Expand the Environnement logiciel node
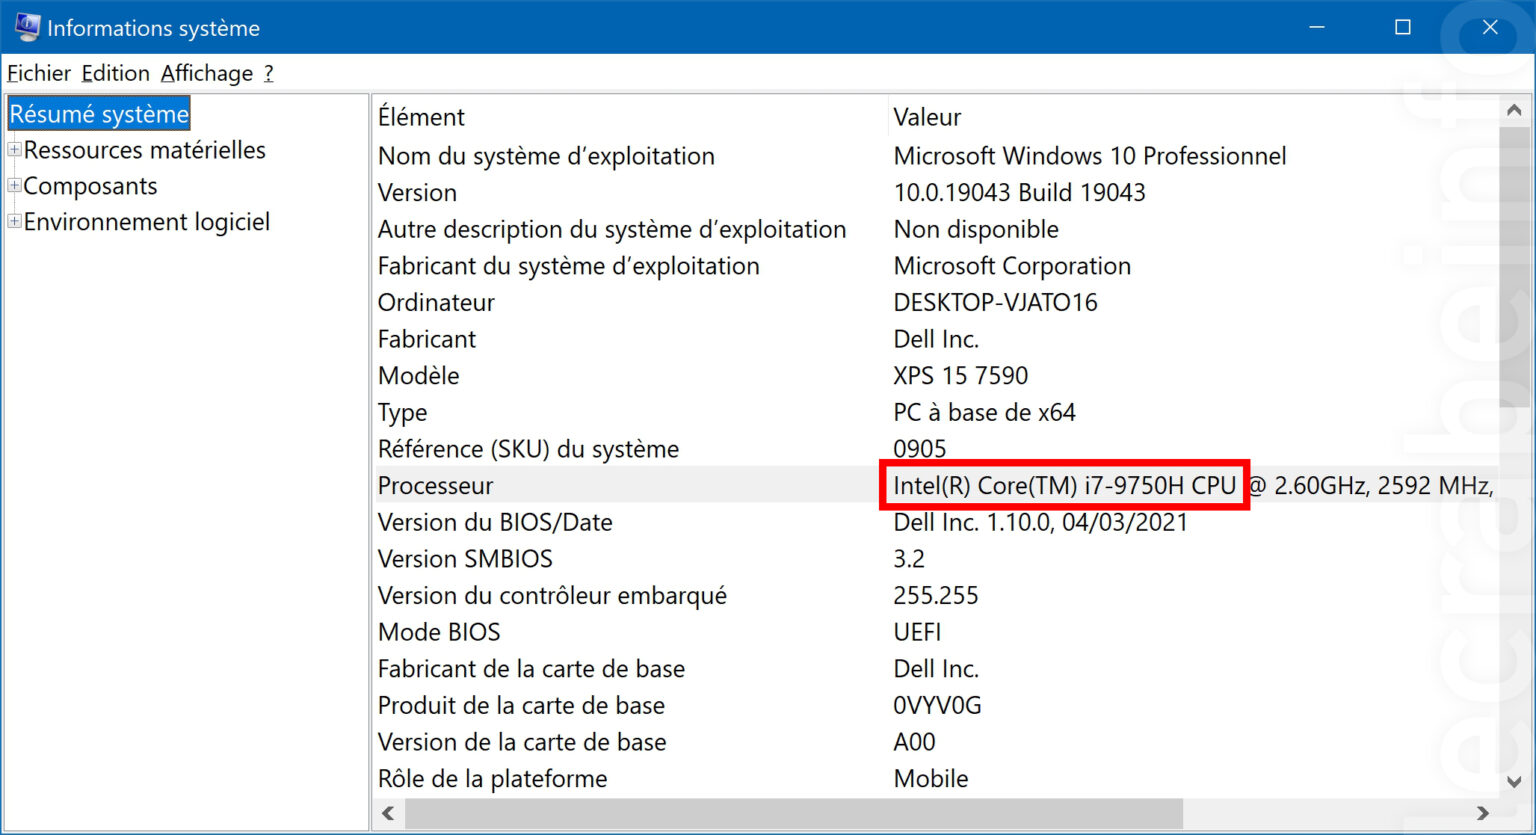Screen dimensions: 1536x835 (14, 222)
